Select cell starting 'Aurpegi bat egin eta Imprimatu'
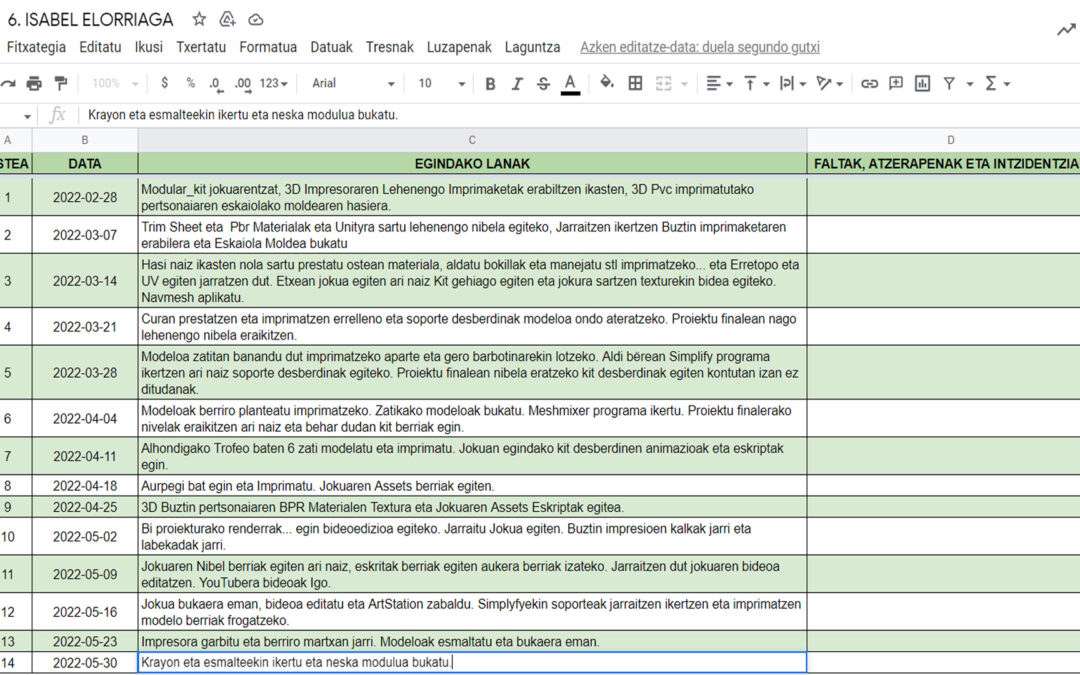 472,486
